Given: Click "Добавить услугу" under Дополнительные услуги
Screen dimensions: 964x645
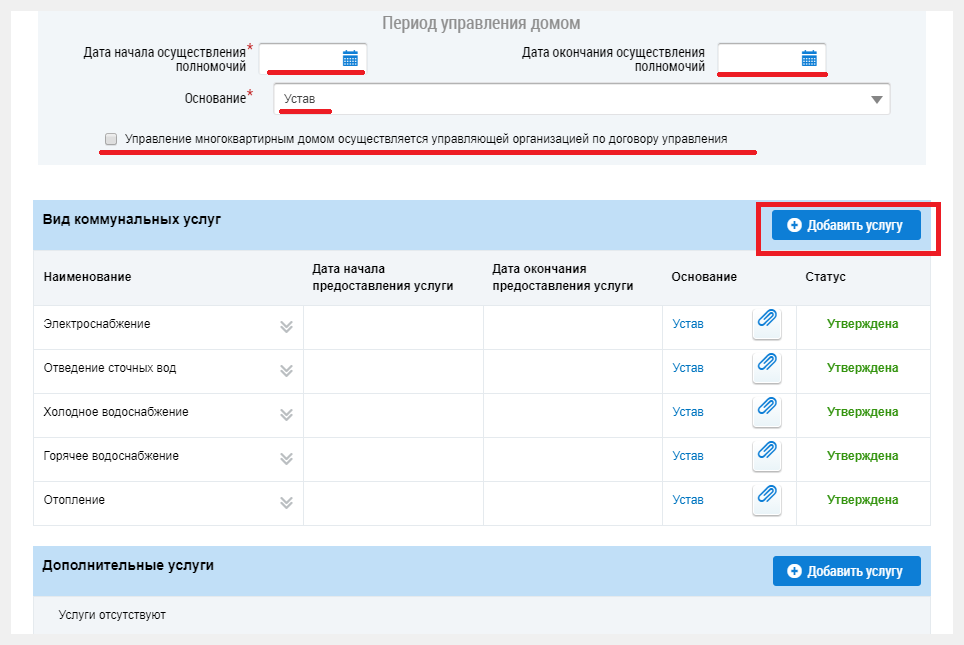Looking at the screenshot, I should pyautogui.click(x=846, y=570).
